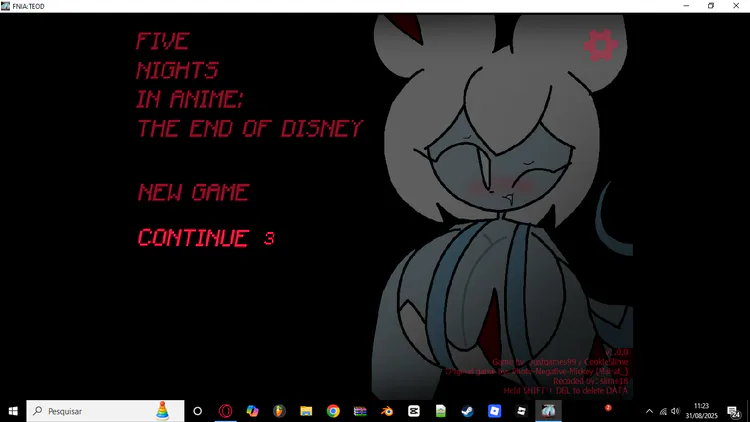The height and width of the screenshot is (422, 750).
Task: Open the volume control in tray
Action: tap(675, 411)
